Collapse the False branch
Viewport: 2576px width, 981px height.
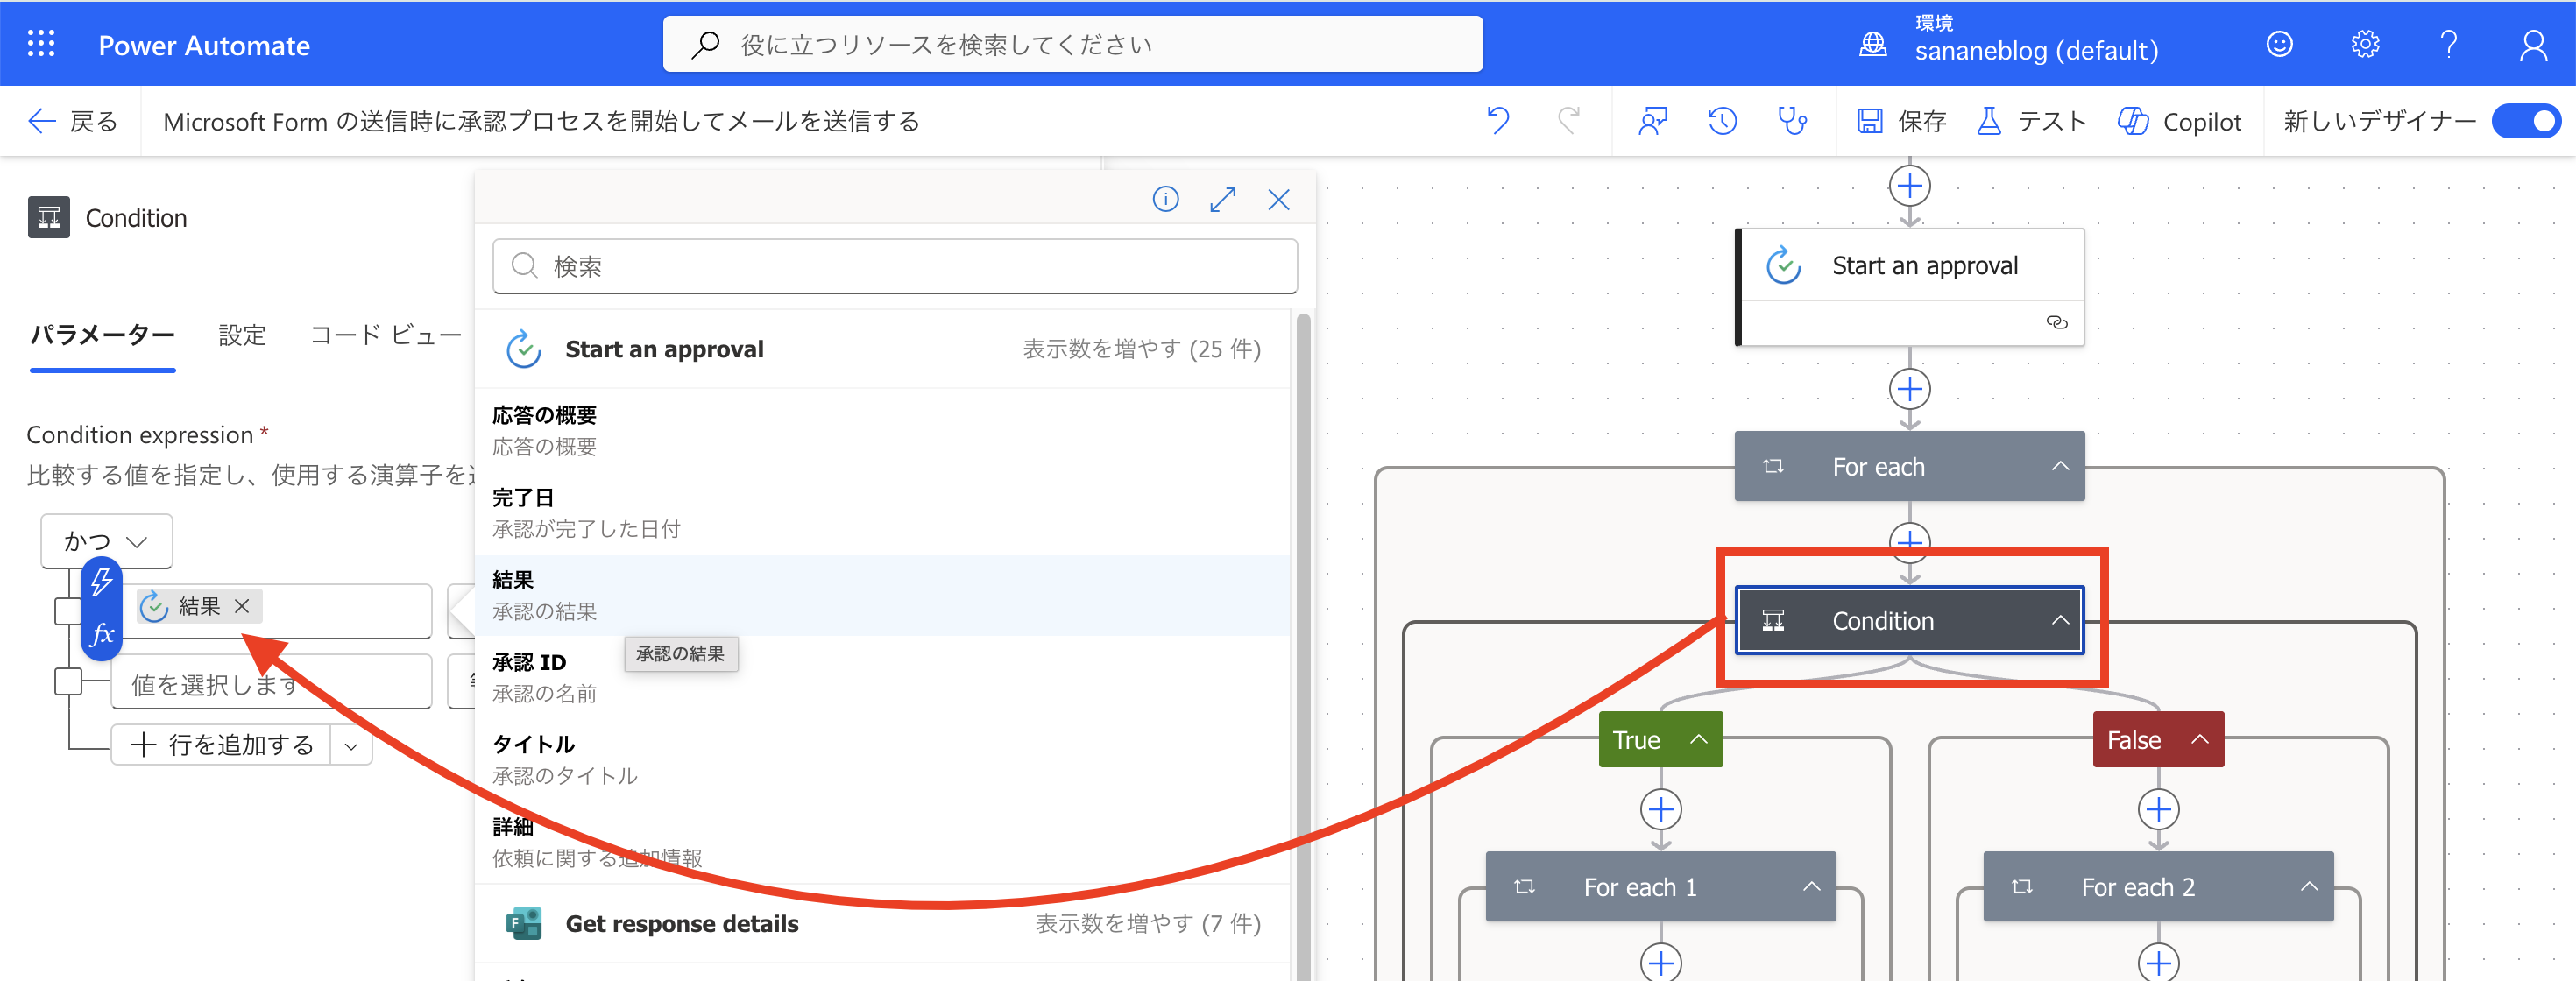[x=2200, y=739]
